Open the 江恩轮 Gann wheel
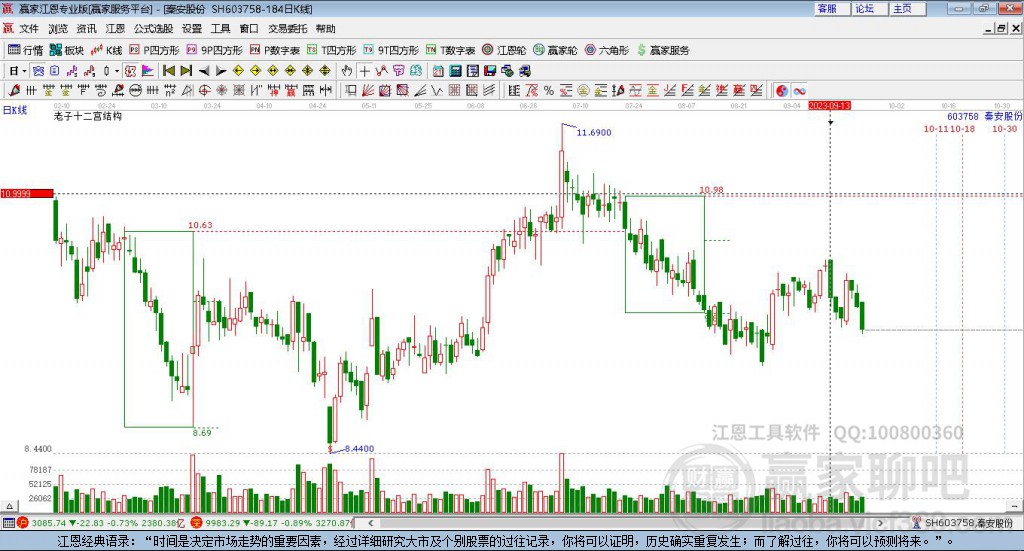The width and height of the screenshot is (1024, 551). click(x=504, y=50)
